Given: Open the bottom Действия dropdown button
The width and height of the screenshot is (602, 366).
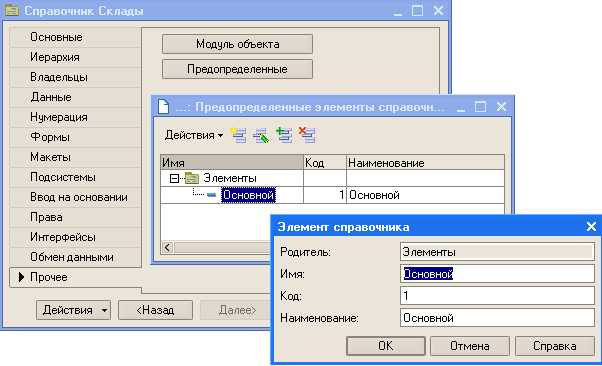Looking at the screenshot, I should [73, 310].
